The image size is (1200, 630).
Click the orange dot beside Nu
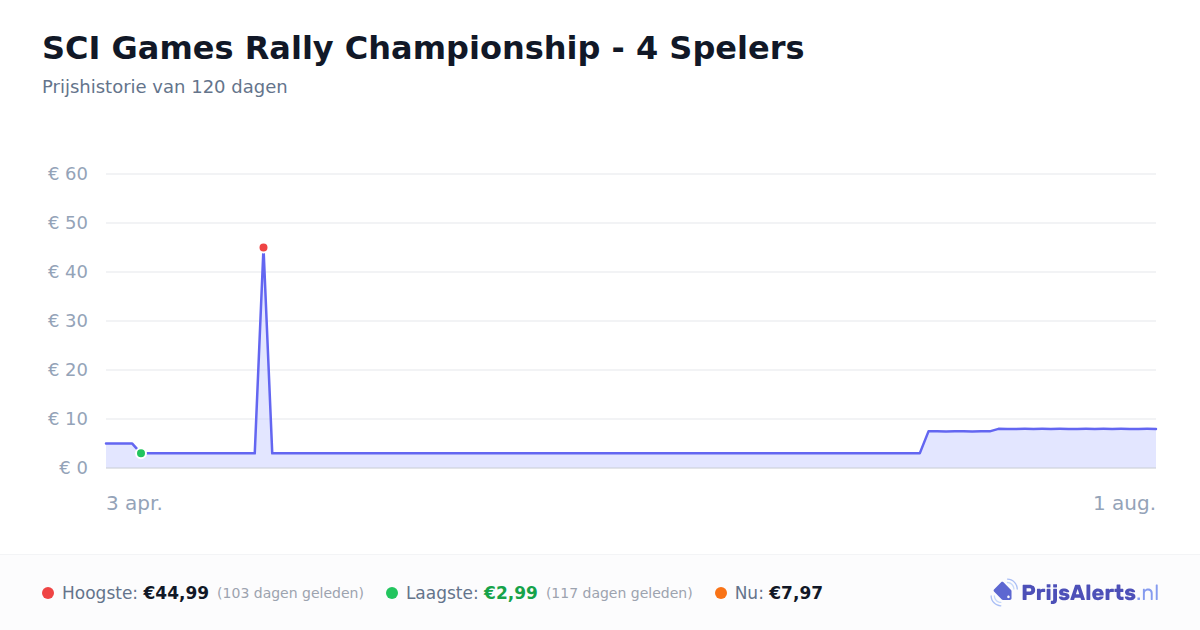(721, 593)
